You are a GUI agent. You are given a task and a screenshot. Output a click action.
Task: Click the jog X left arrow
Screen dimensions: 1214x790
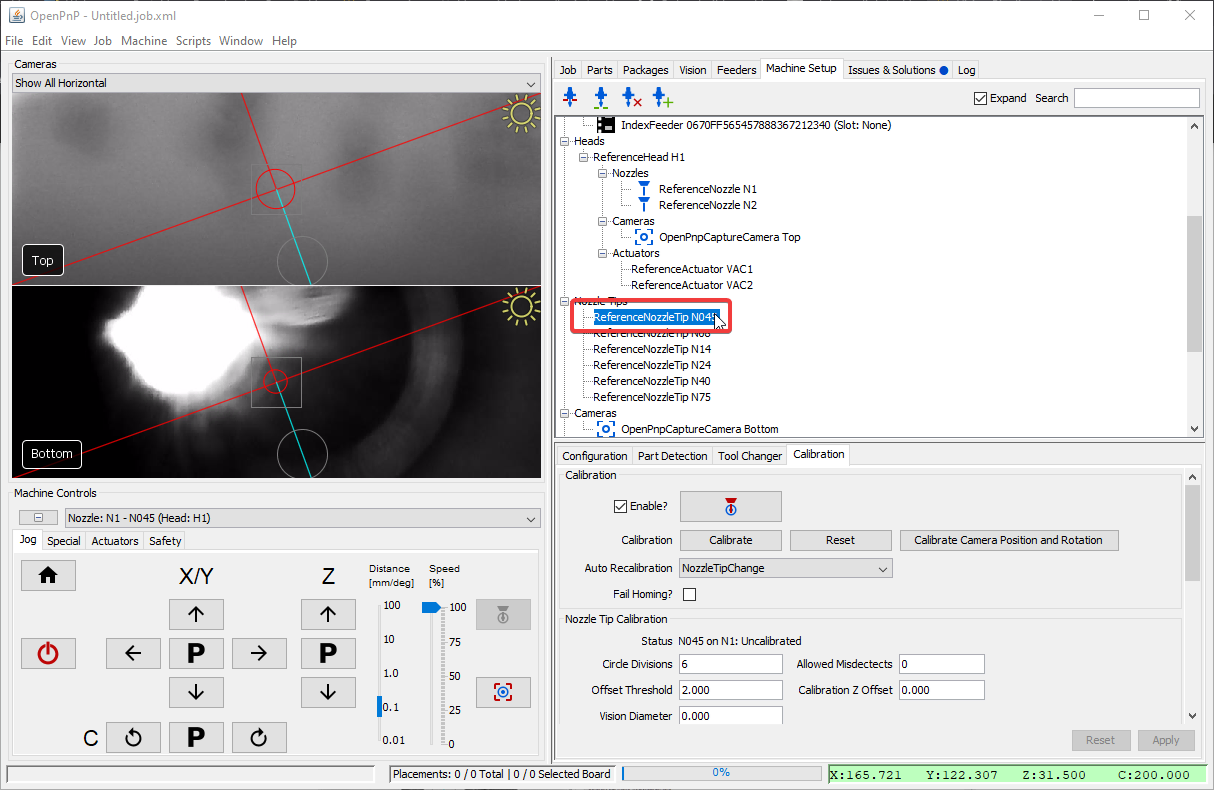point(133,654)
